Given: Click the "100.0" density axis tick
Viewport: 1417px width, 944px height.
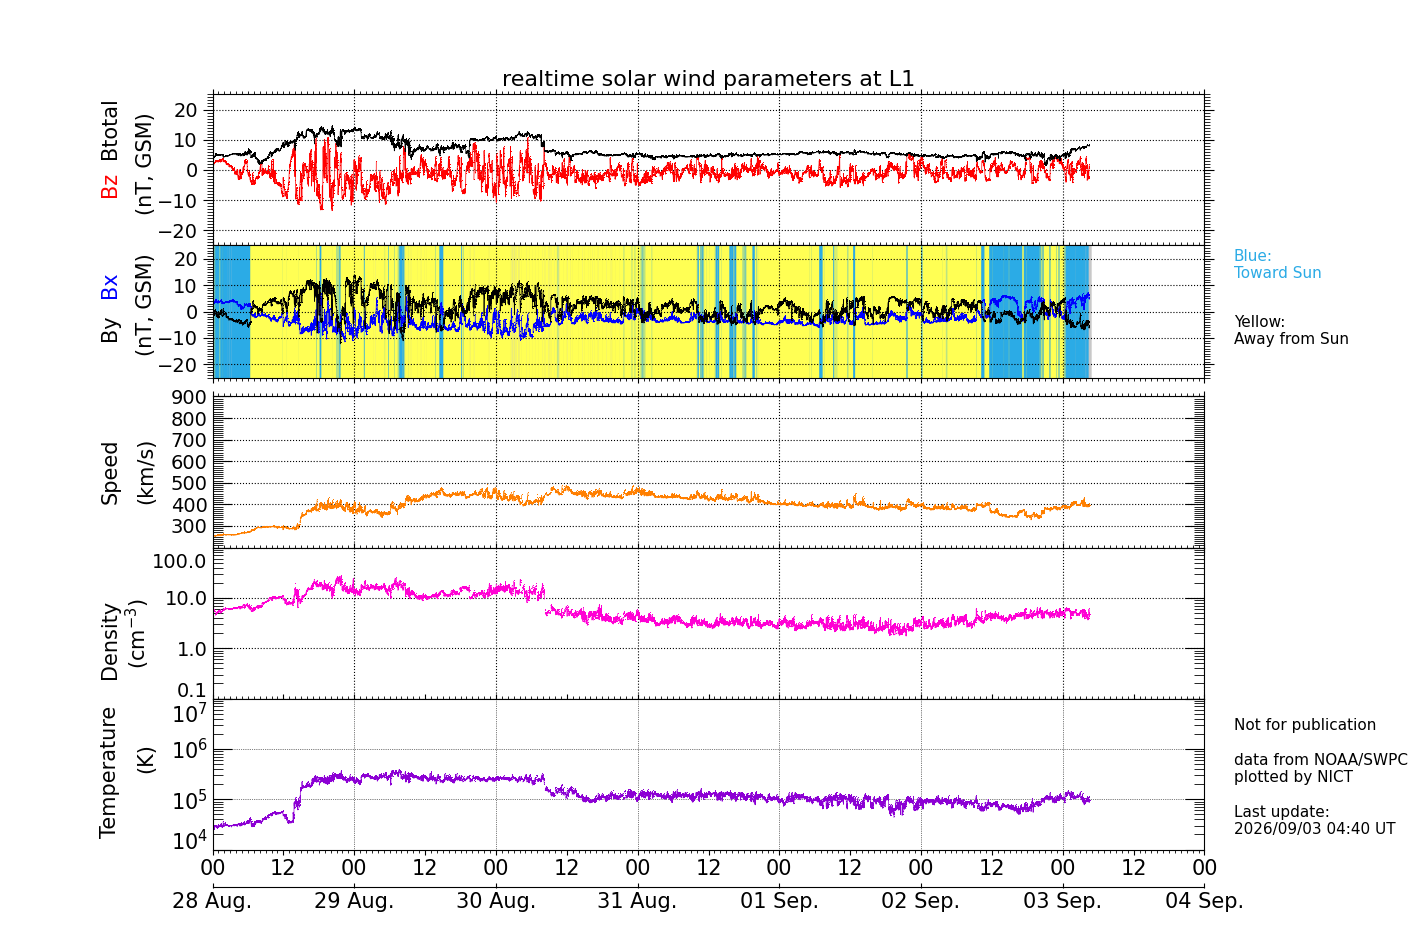Looking at the screenshot, I should [180, 560].
